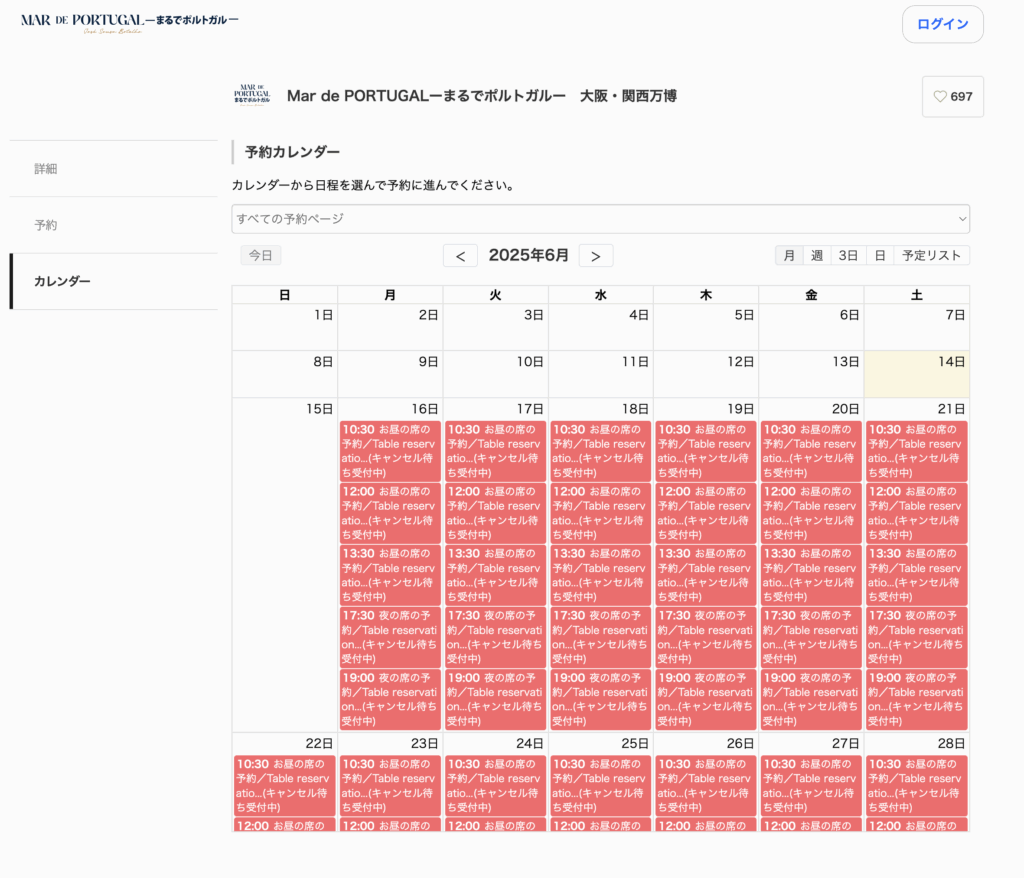This screenshot has width=1024, height=878.
Task: Like the restaurant with the heart 697 button
Action: 953,97
